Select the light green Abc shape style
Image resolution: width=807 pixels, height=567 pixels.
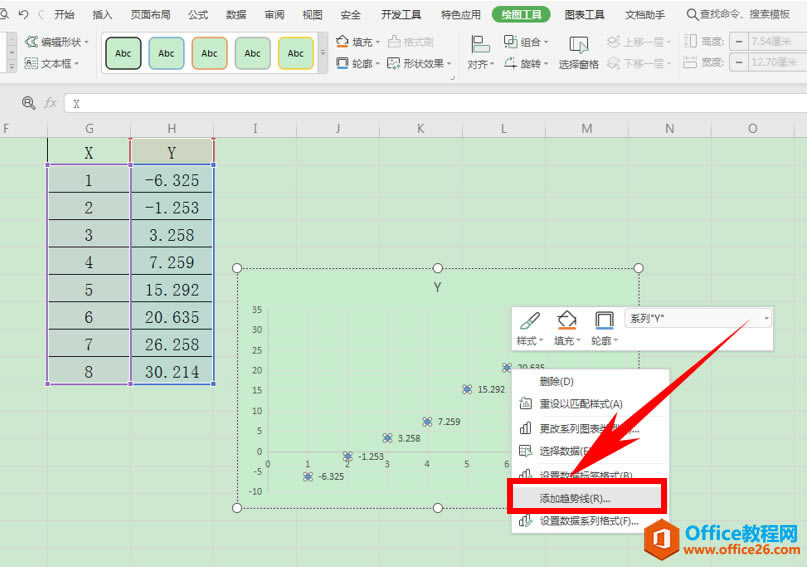coord(253,53)
